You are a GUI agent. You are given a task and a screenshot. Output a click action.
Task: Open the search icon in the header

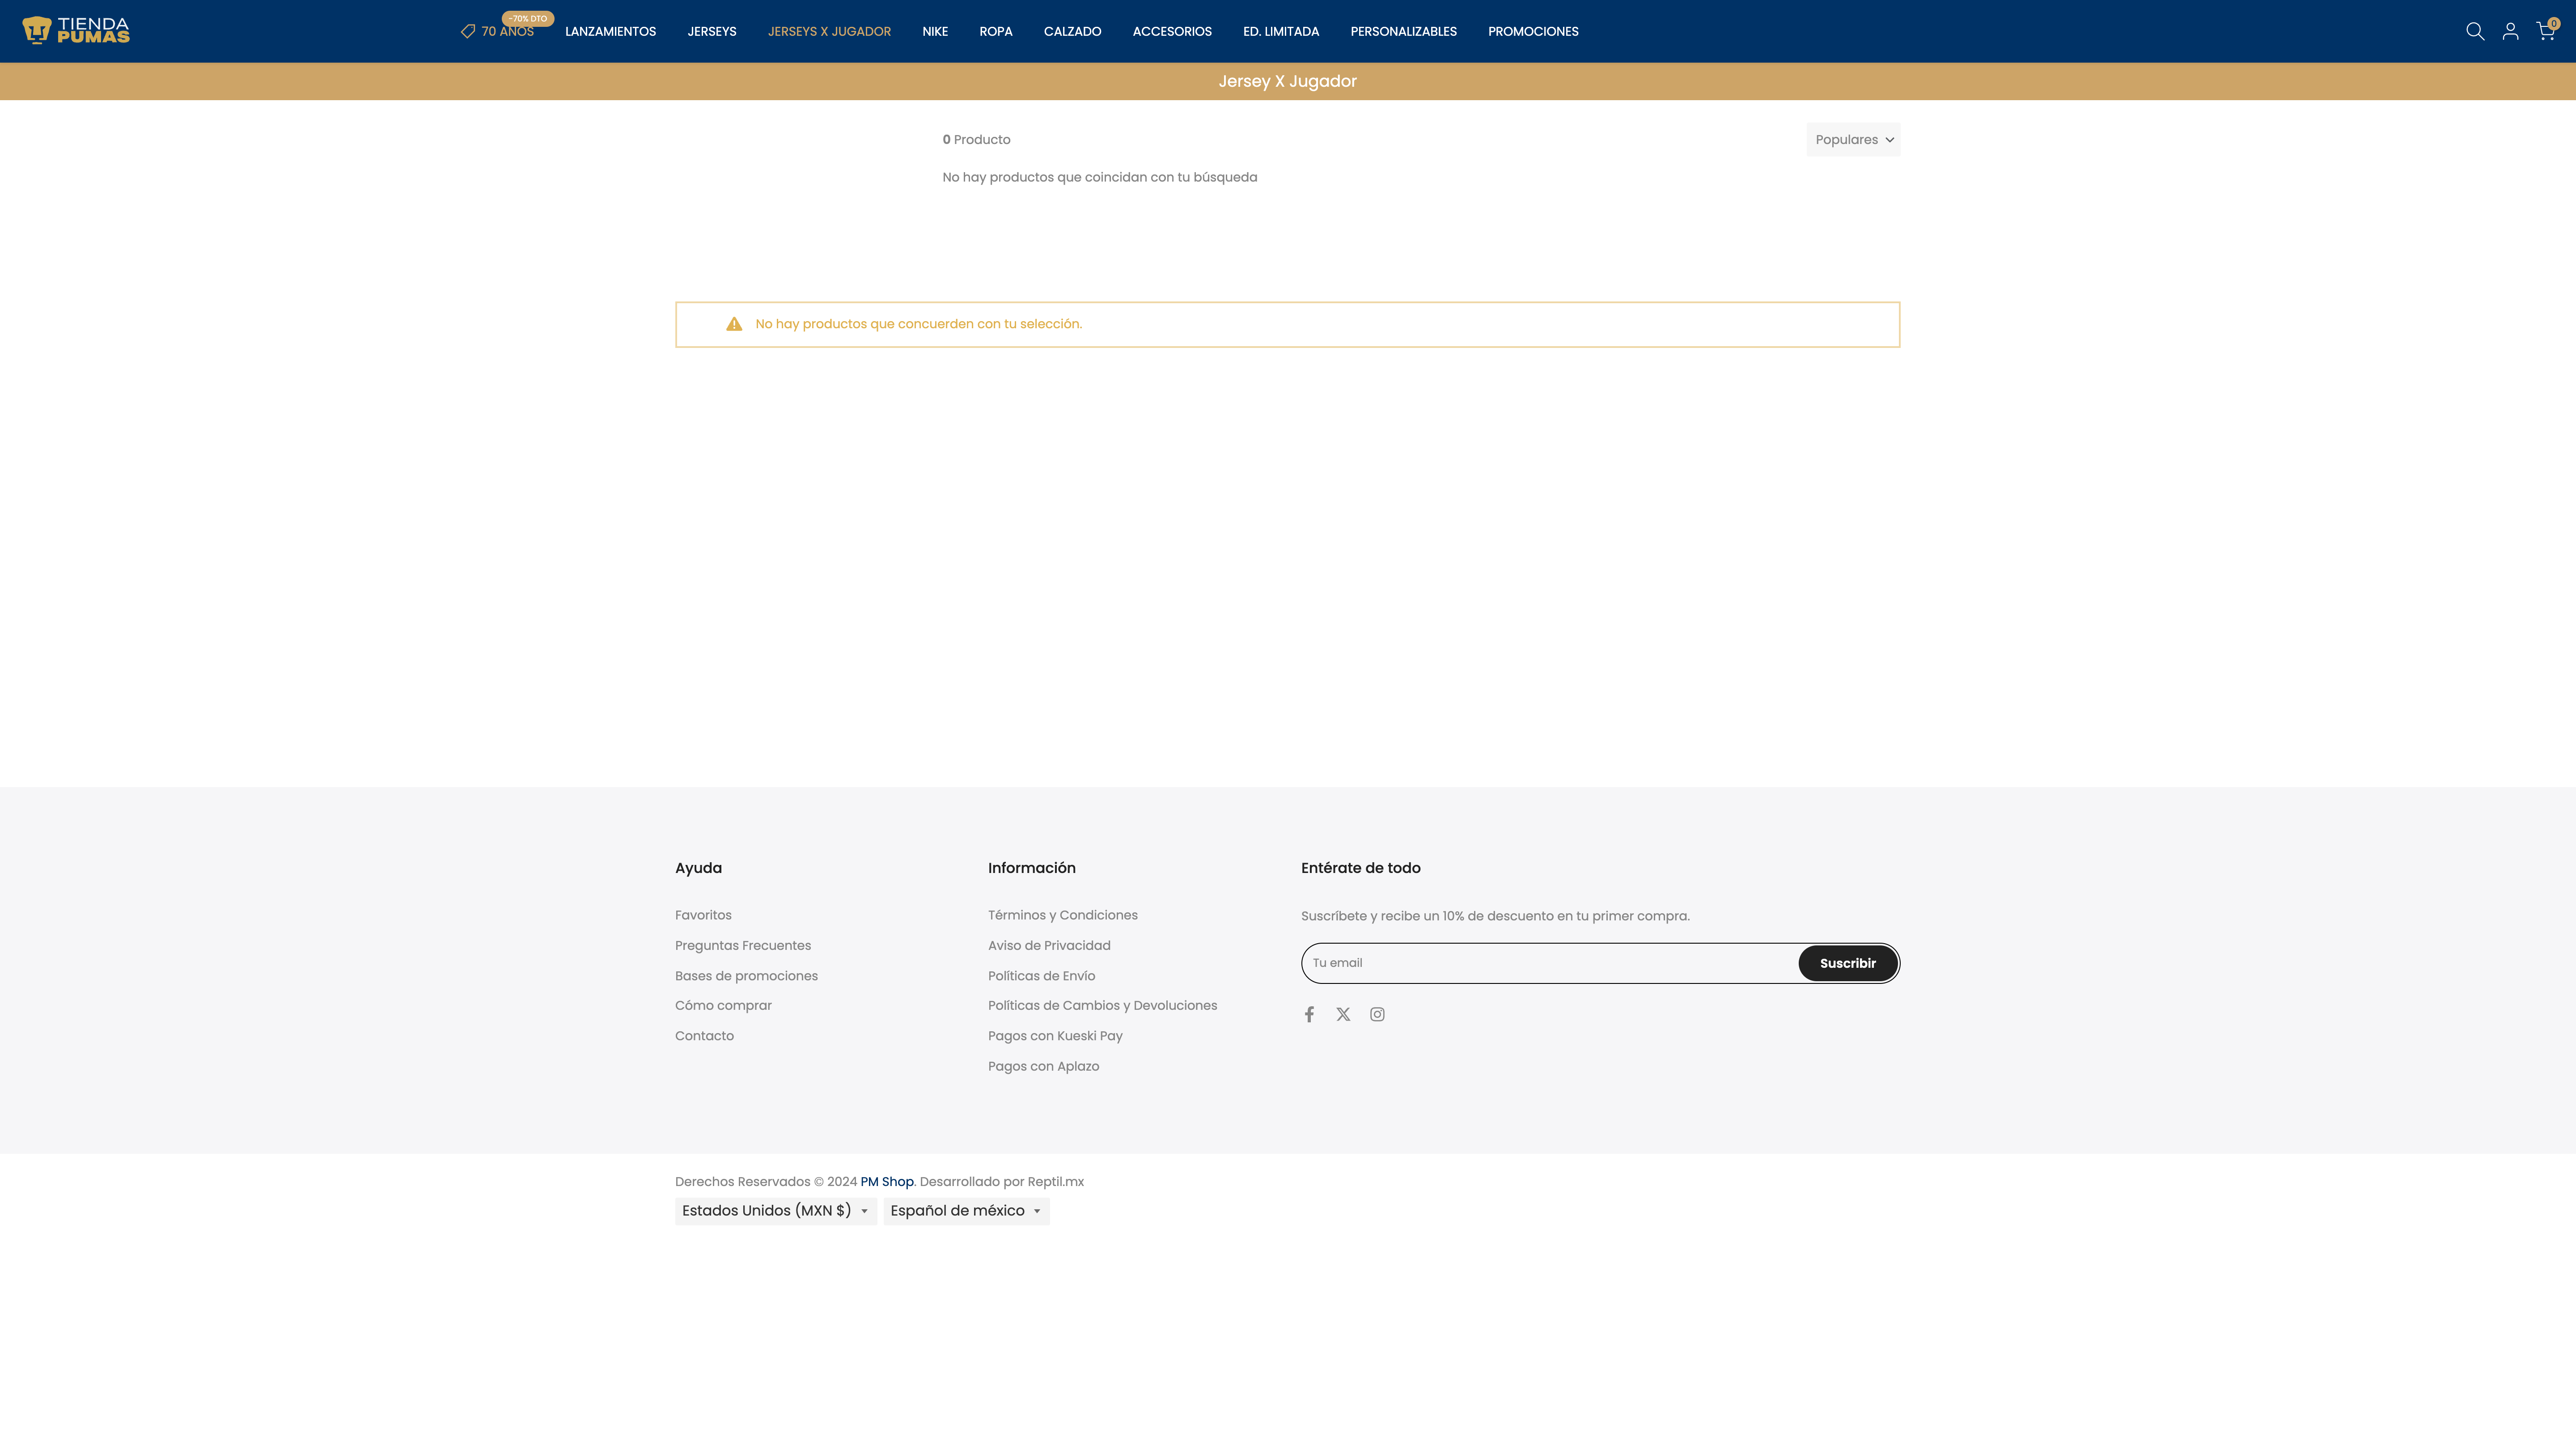(2475, 31)
